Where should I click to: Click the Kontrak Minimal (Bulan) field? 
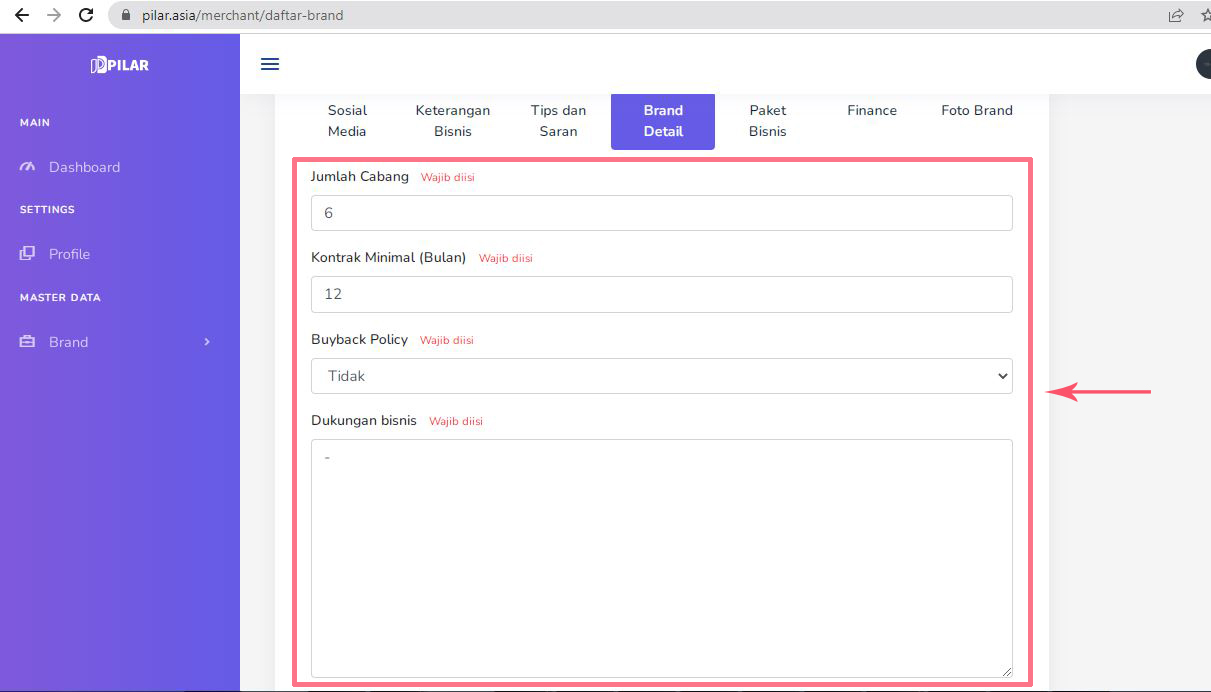(x=661, y=295)
